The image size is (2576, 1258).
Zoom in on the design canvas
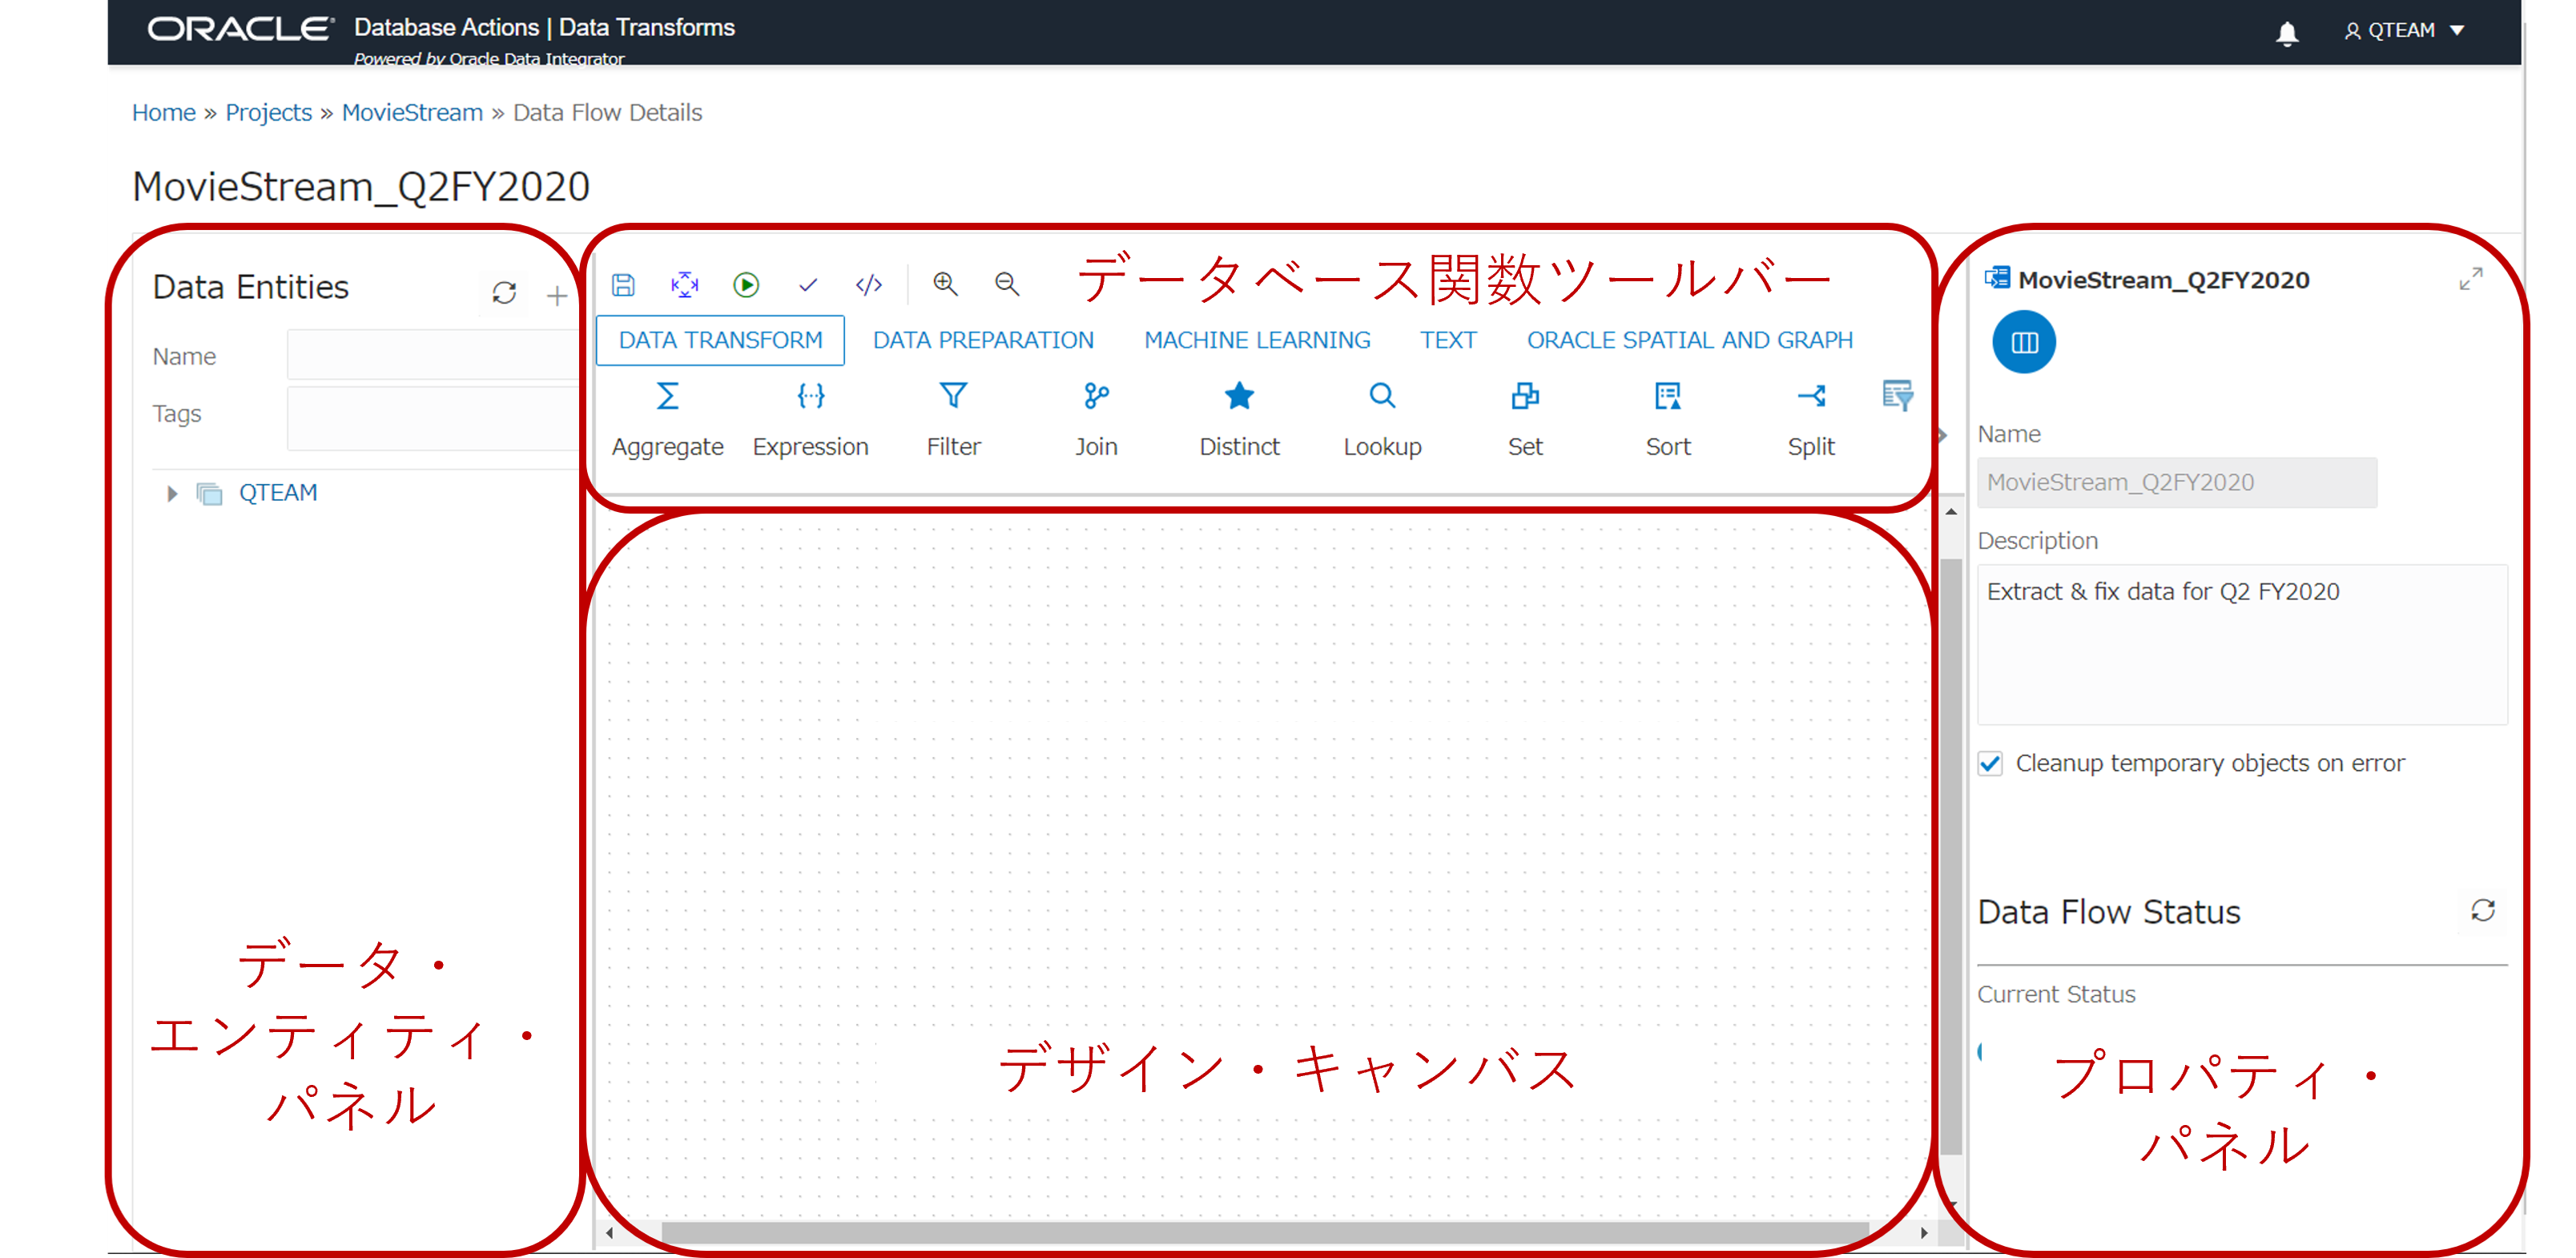[945, 285]
